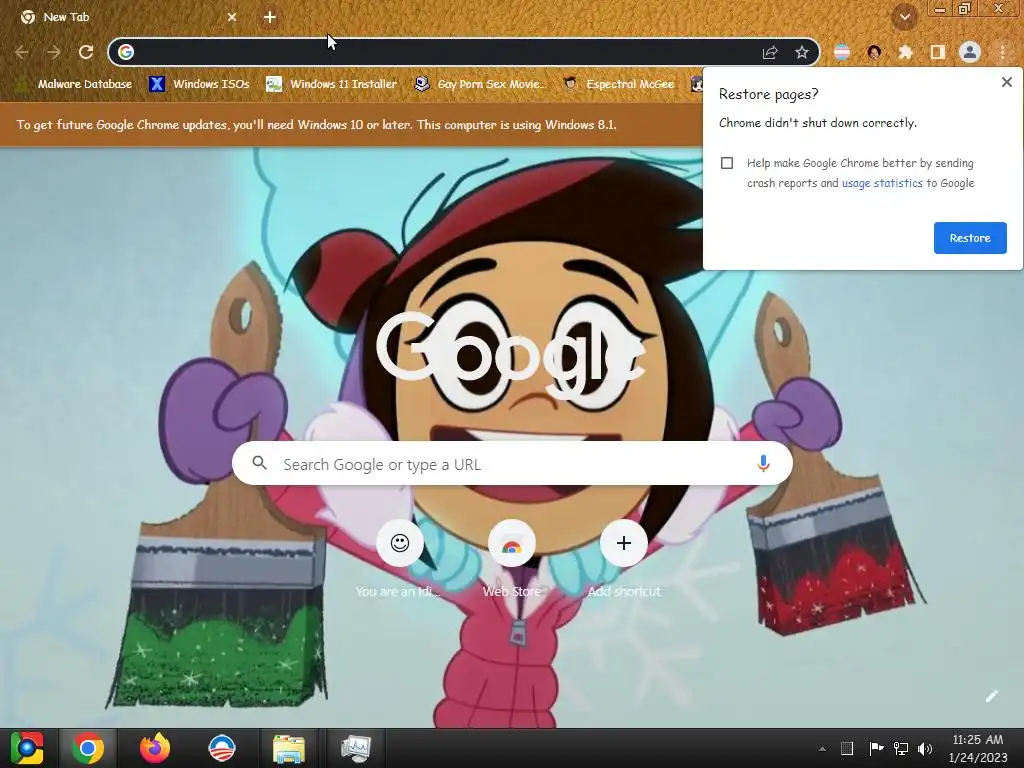Open the Extensions puzzle piece menu
The image size is (1024, 768).
[x=906, y=52]
